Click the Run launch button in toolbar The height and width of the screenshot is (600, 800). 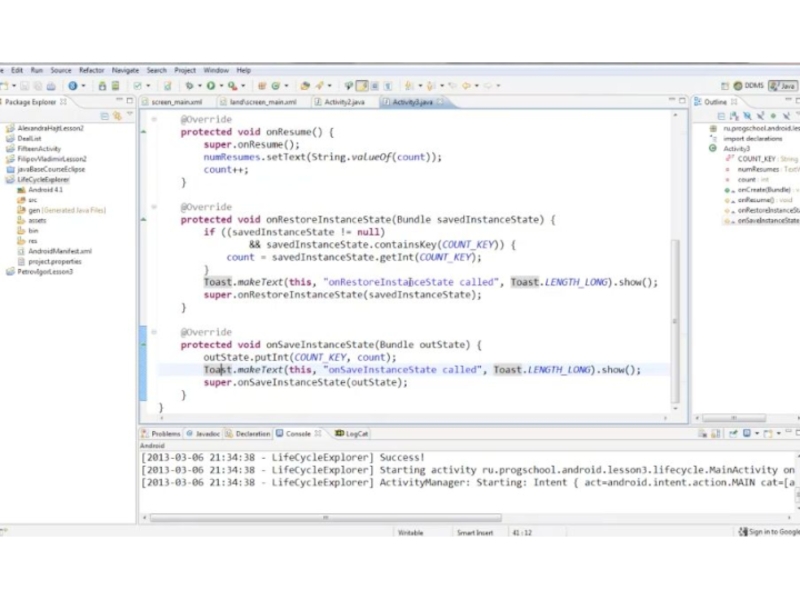[211, 86]
